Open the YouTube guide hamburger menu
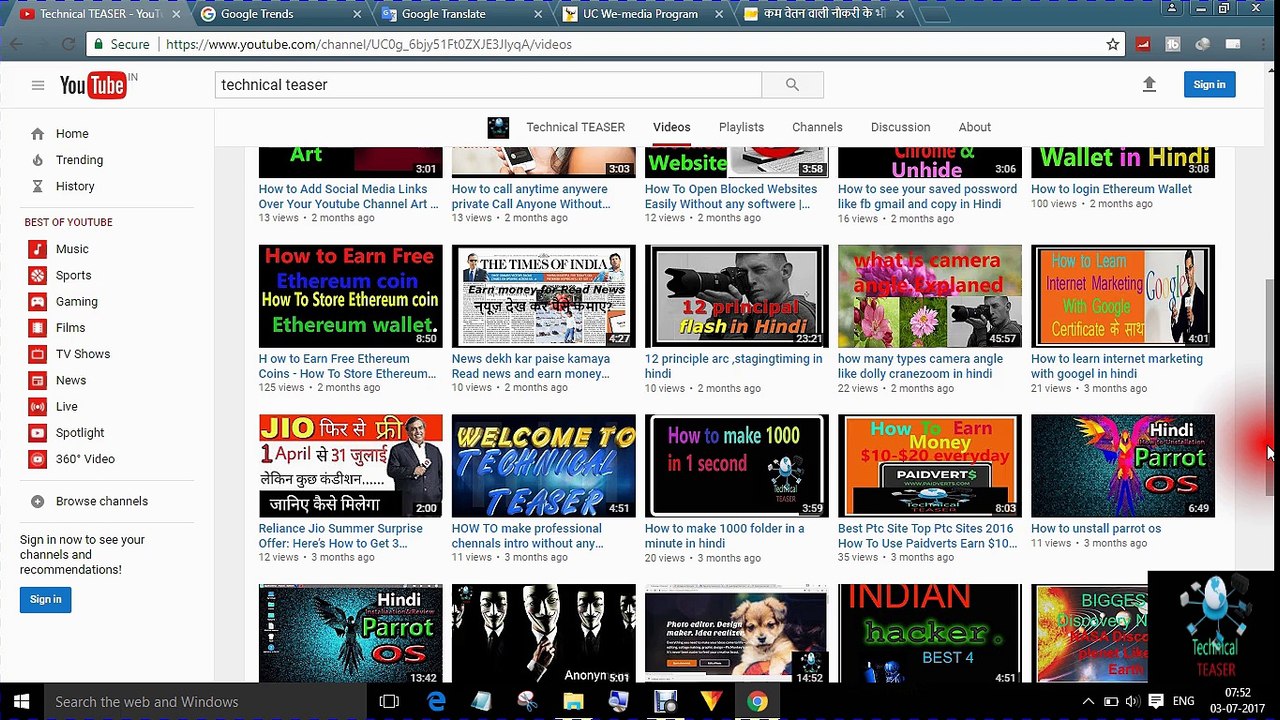The width and height of the screenshot is (1280, 720). pos(38,85)
